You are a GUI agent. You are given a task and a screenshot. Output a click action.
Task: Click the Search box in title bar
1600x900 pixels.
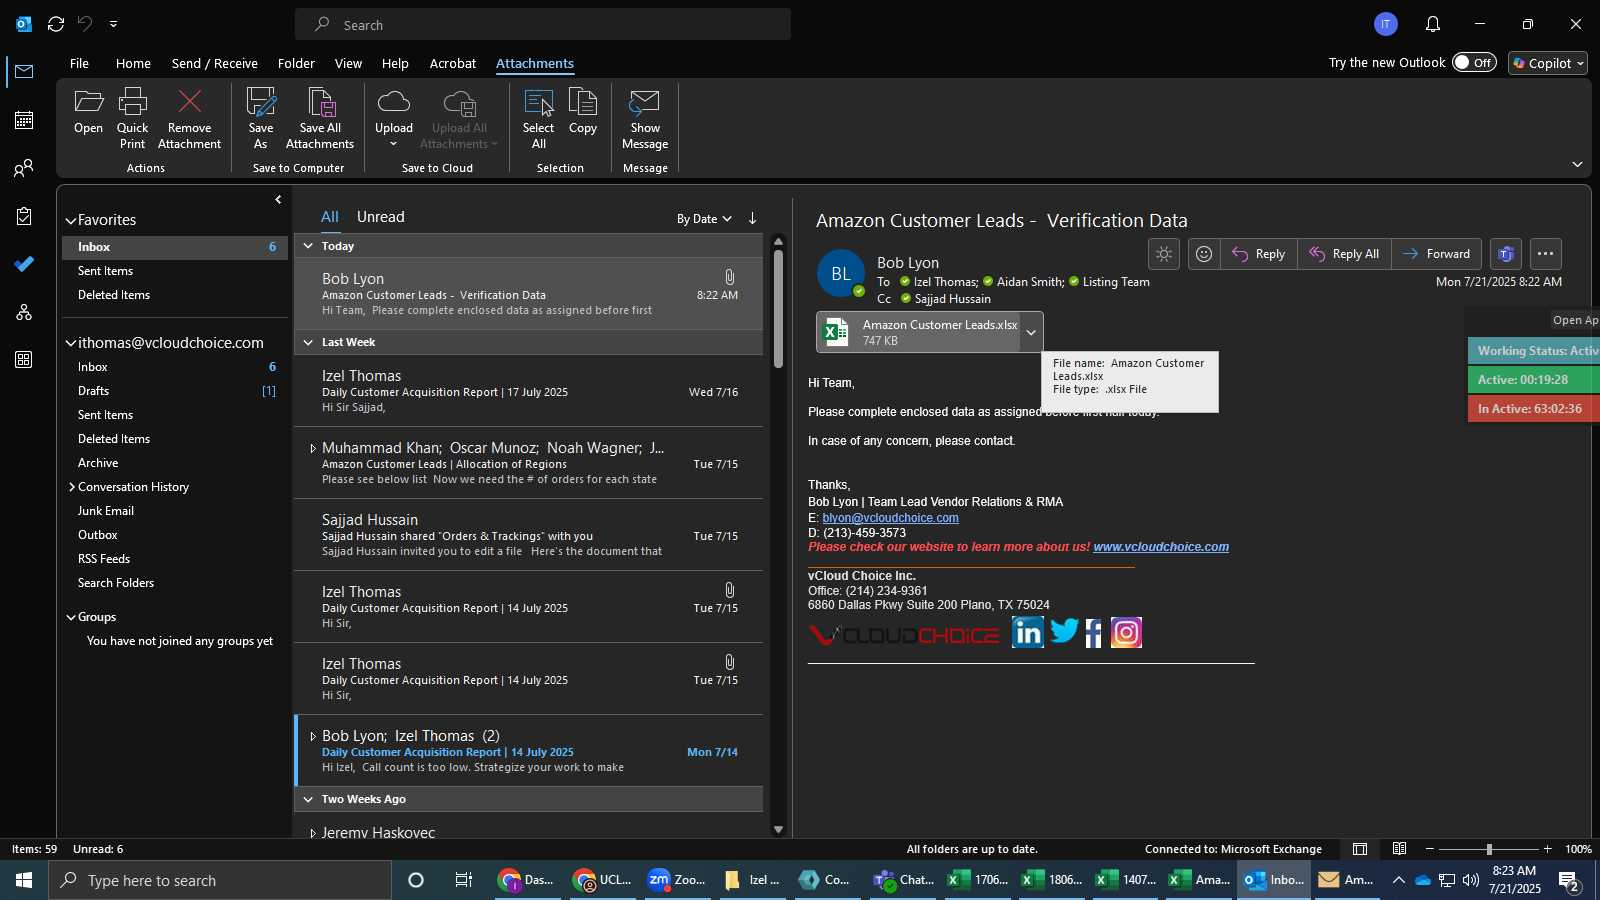pos(543,25)
